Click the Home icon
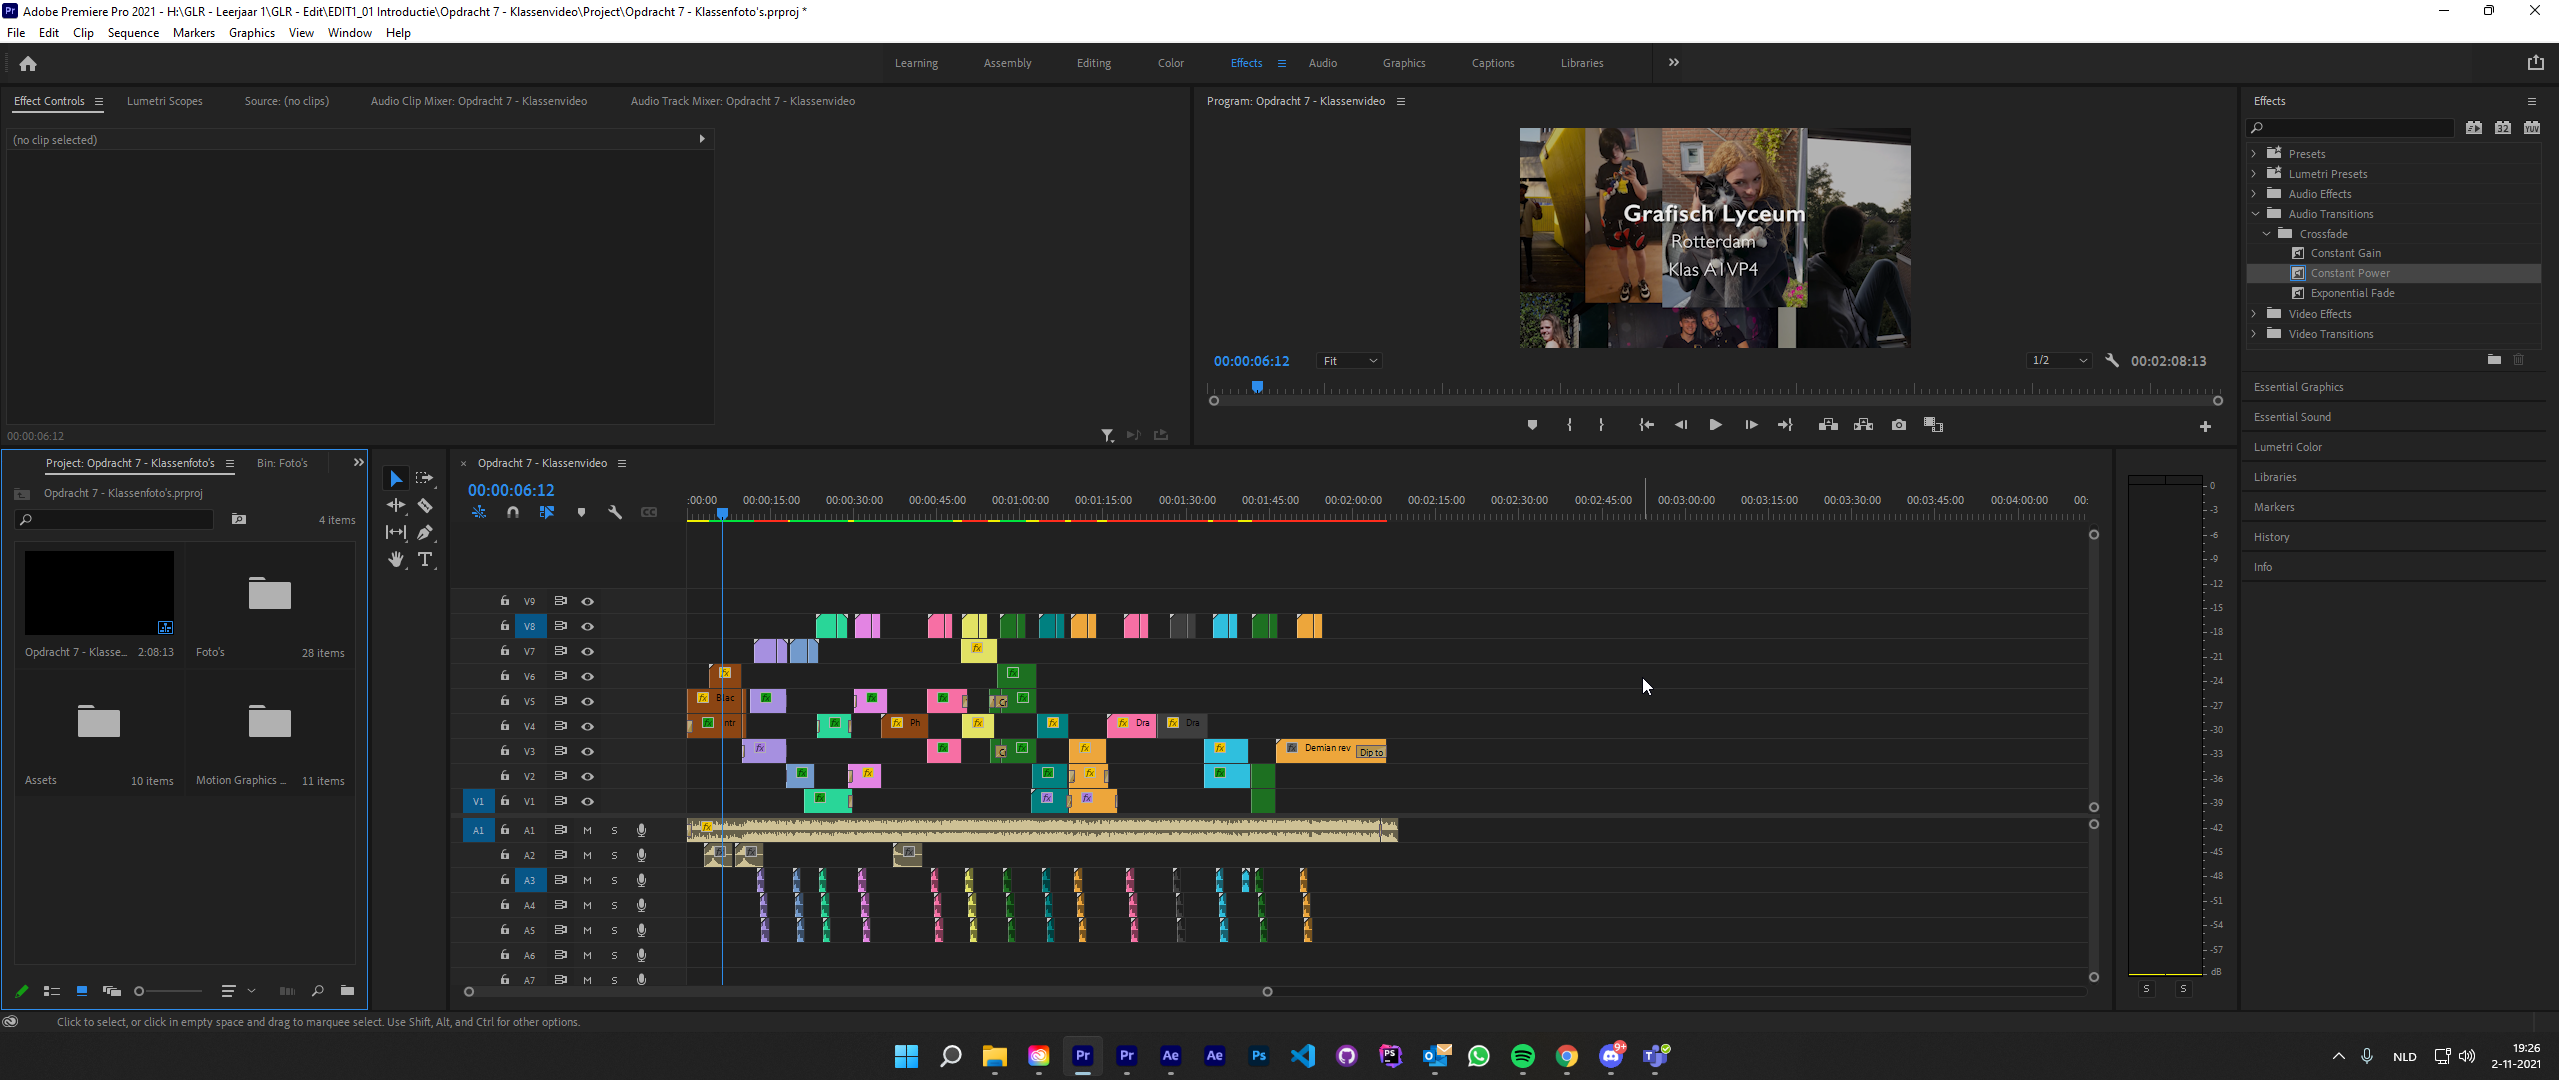The image size is (2559, 1080). point(28,64)
